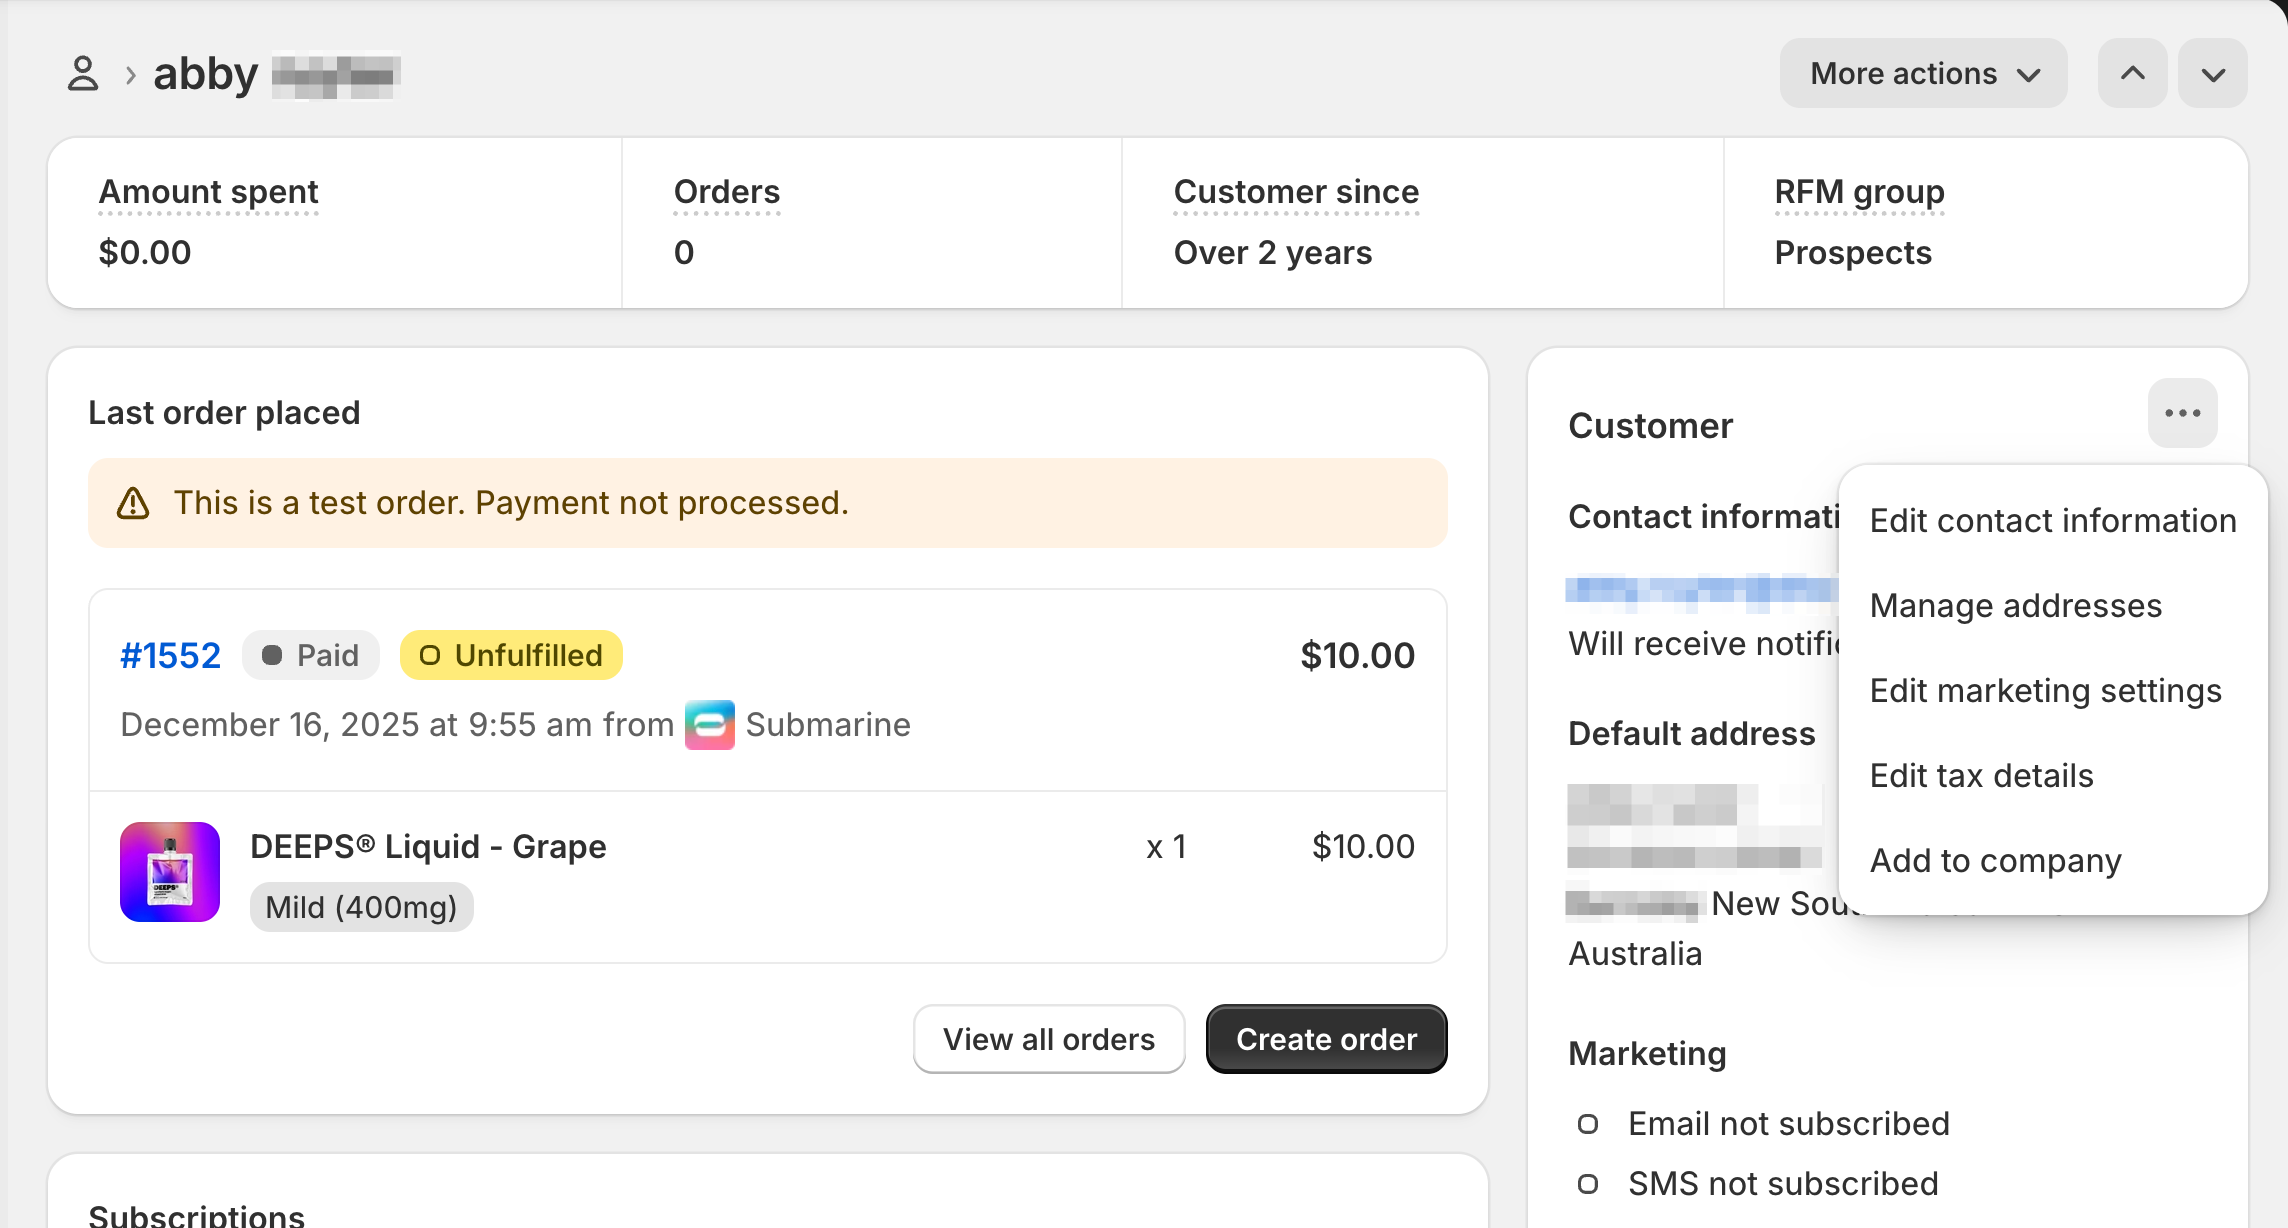Image resolution: width=2288 pixels, height=1228 pixels.
Task: Go to previous customer with up arrow
Action: tap(2132, 74)
